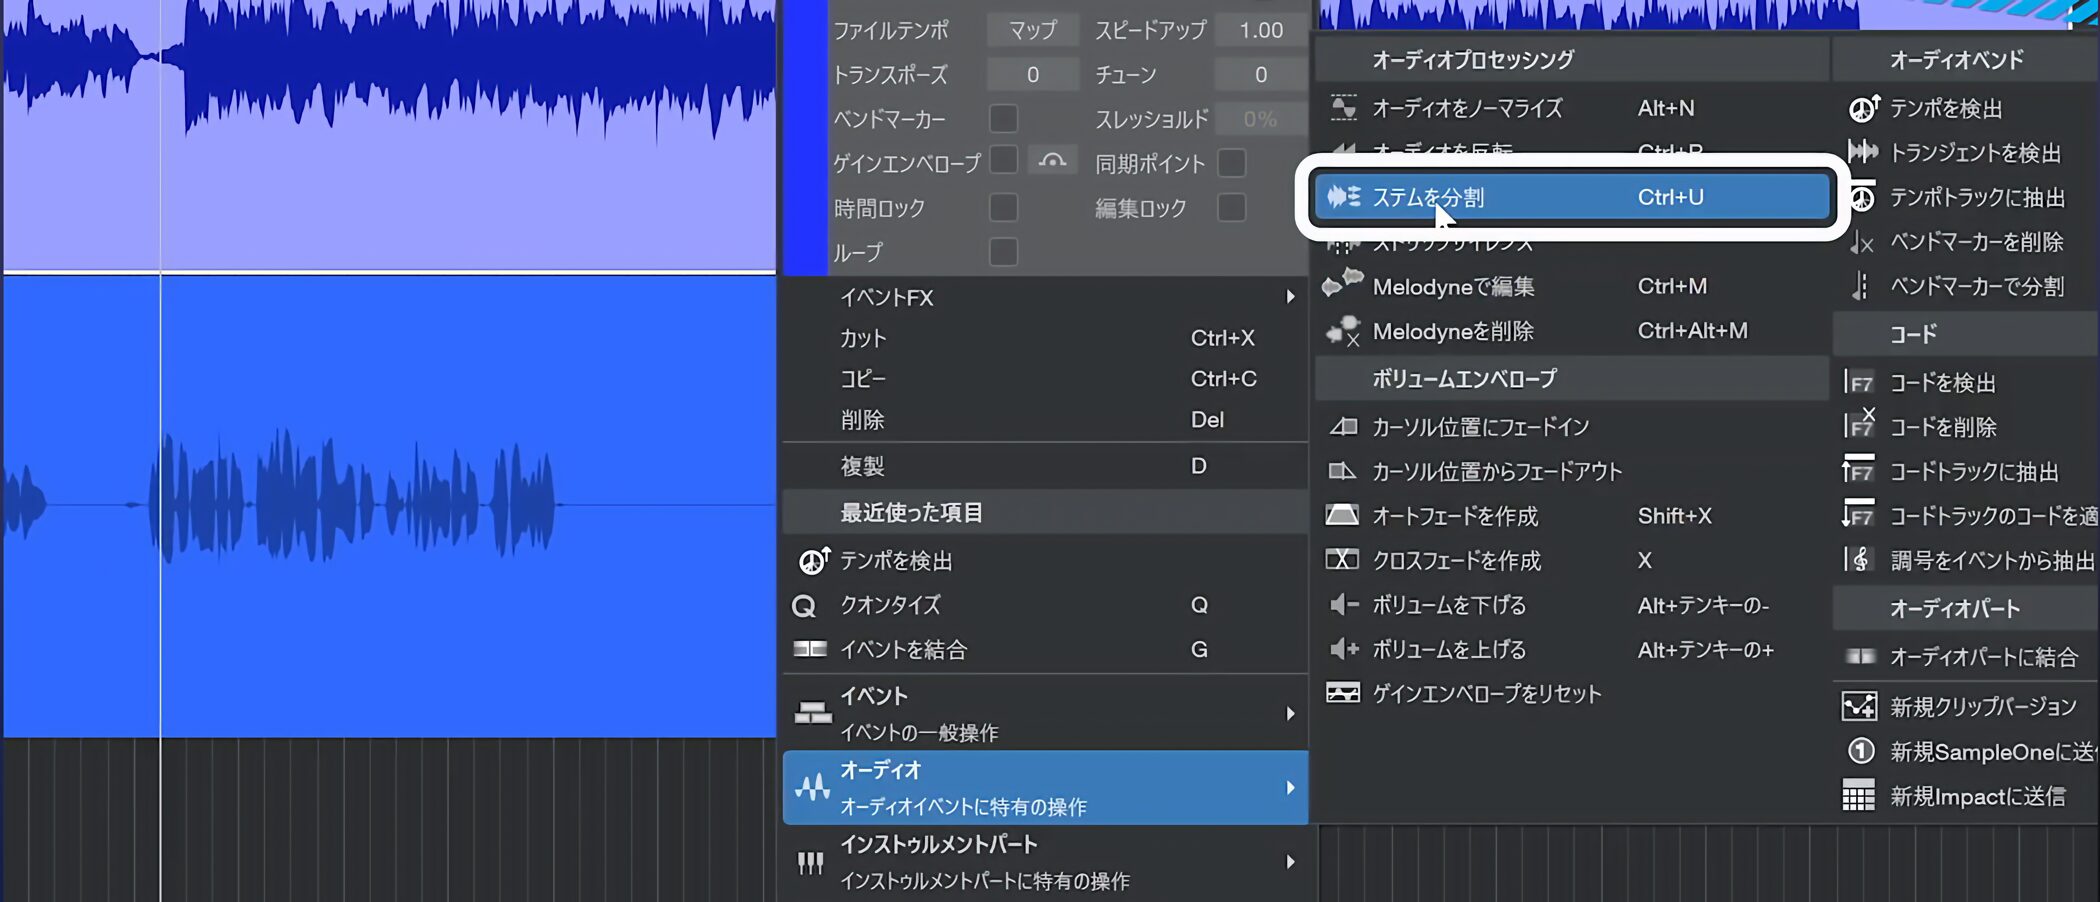Click the ファイルテンポ マップ value button
The width and height of the screenshot is (2100, 902).
tap(1032, 30)
